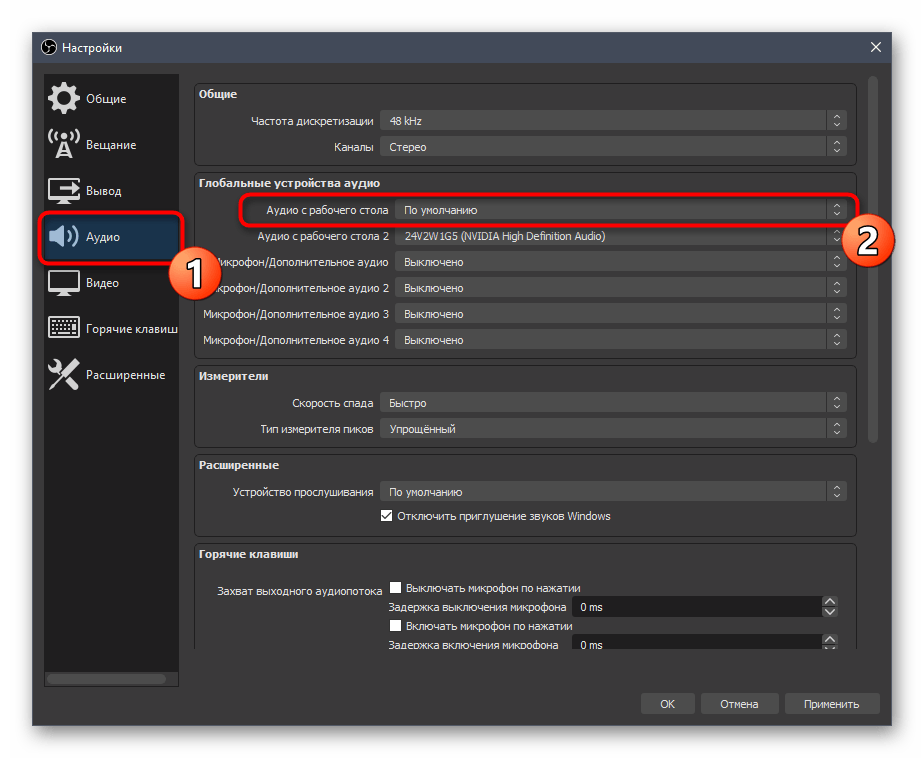Open the Аудио с рабочего стола 2 dropdown
This screenshot has height=758, width=924.
tap(621, 236)
